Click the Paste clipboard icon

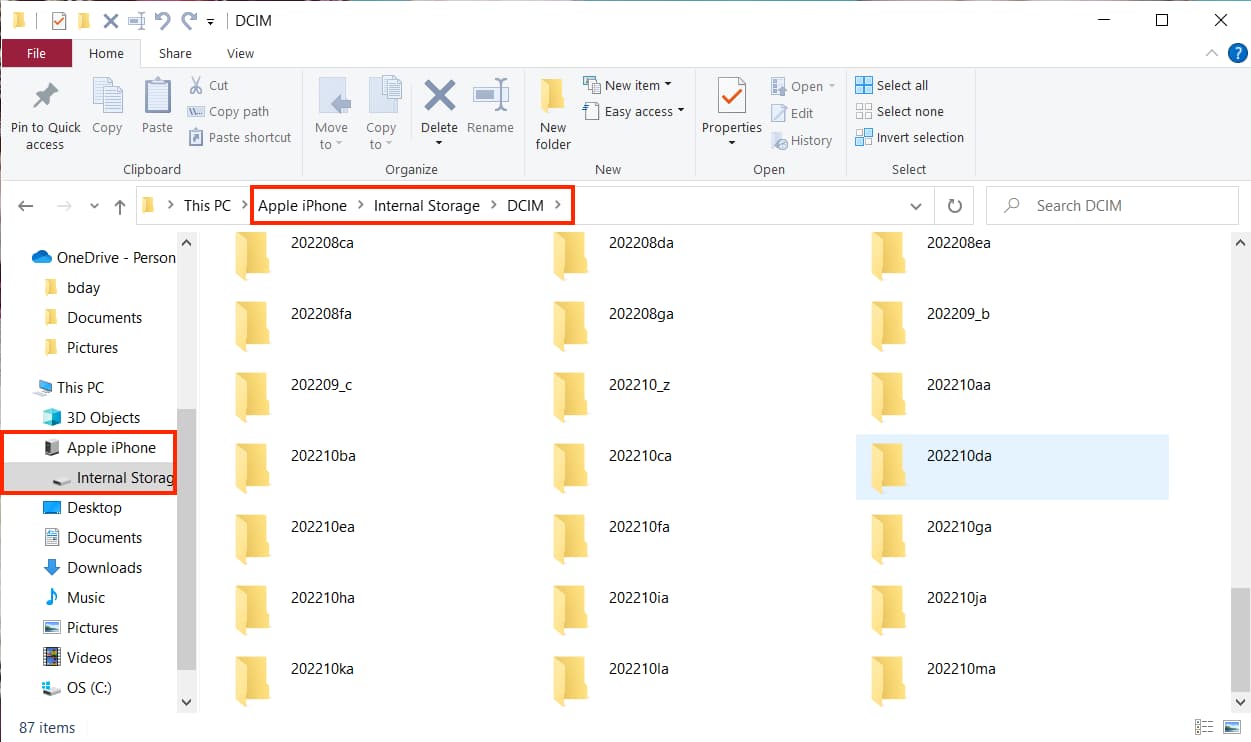[x=157, y=97]
